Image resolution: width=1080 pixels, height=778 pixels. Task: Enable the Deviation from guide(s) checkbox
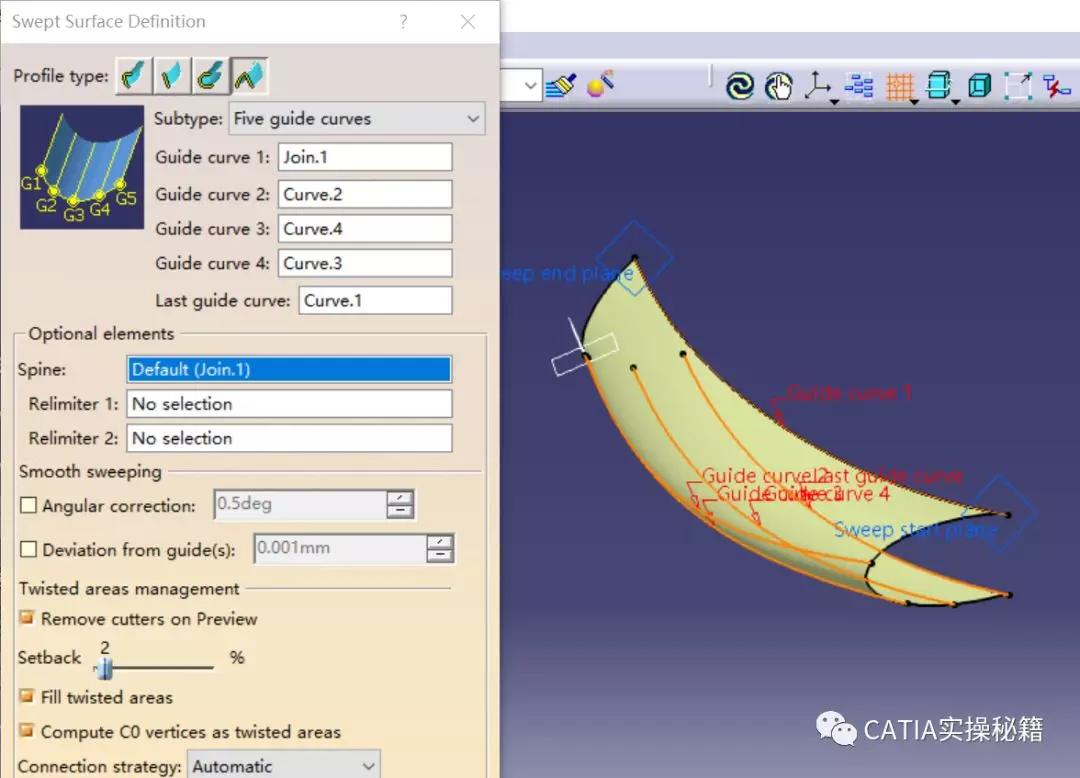29,549
